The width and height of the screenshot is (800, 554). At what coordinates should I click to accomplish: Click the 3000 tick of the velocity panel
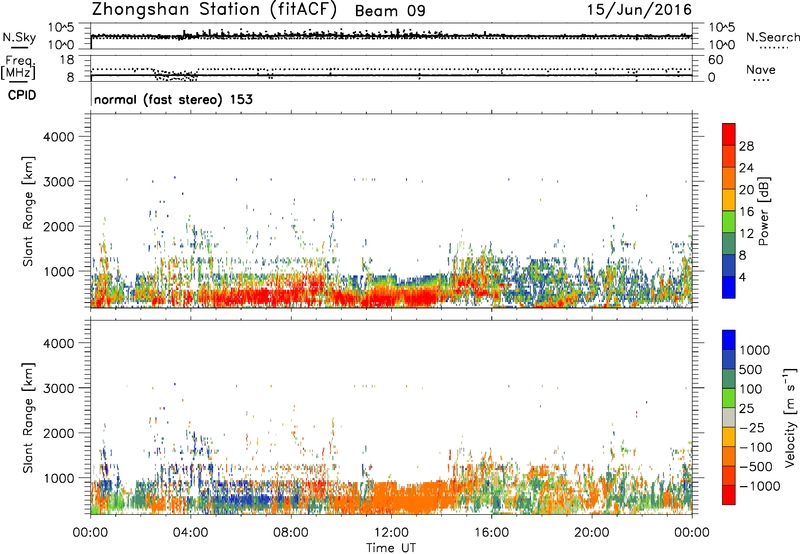pos(59,388)
